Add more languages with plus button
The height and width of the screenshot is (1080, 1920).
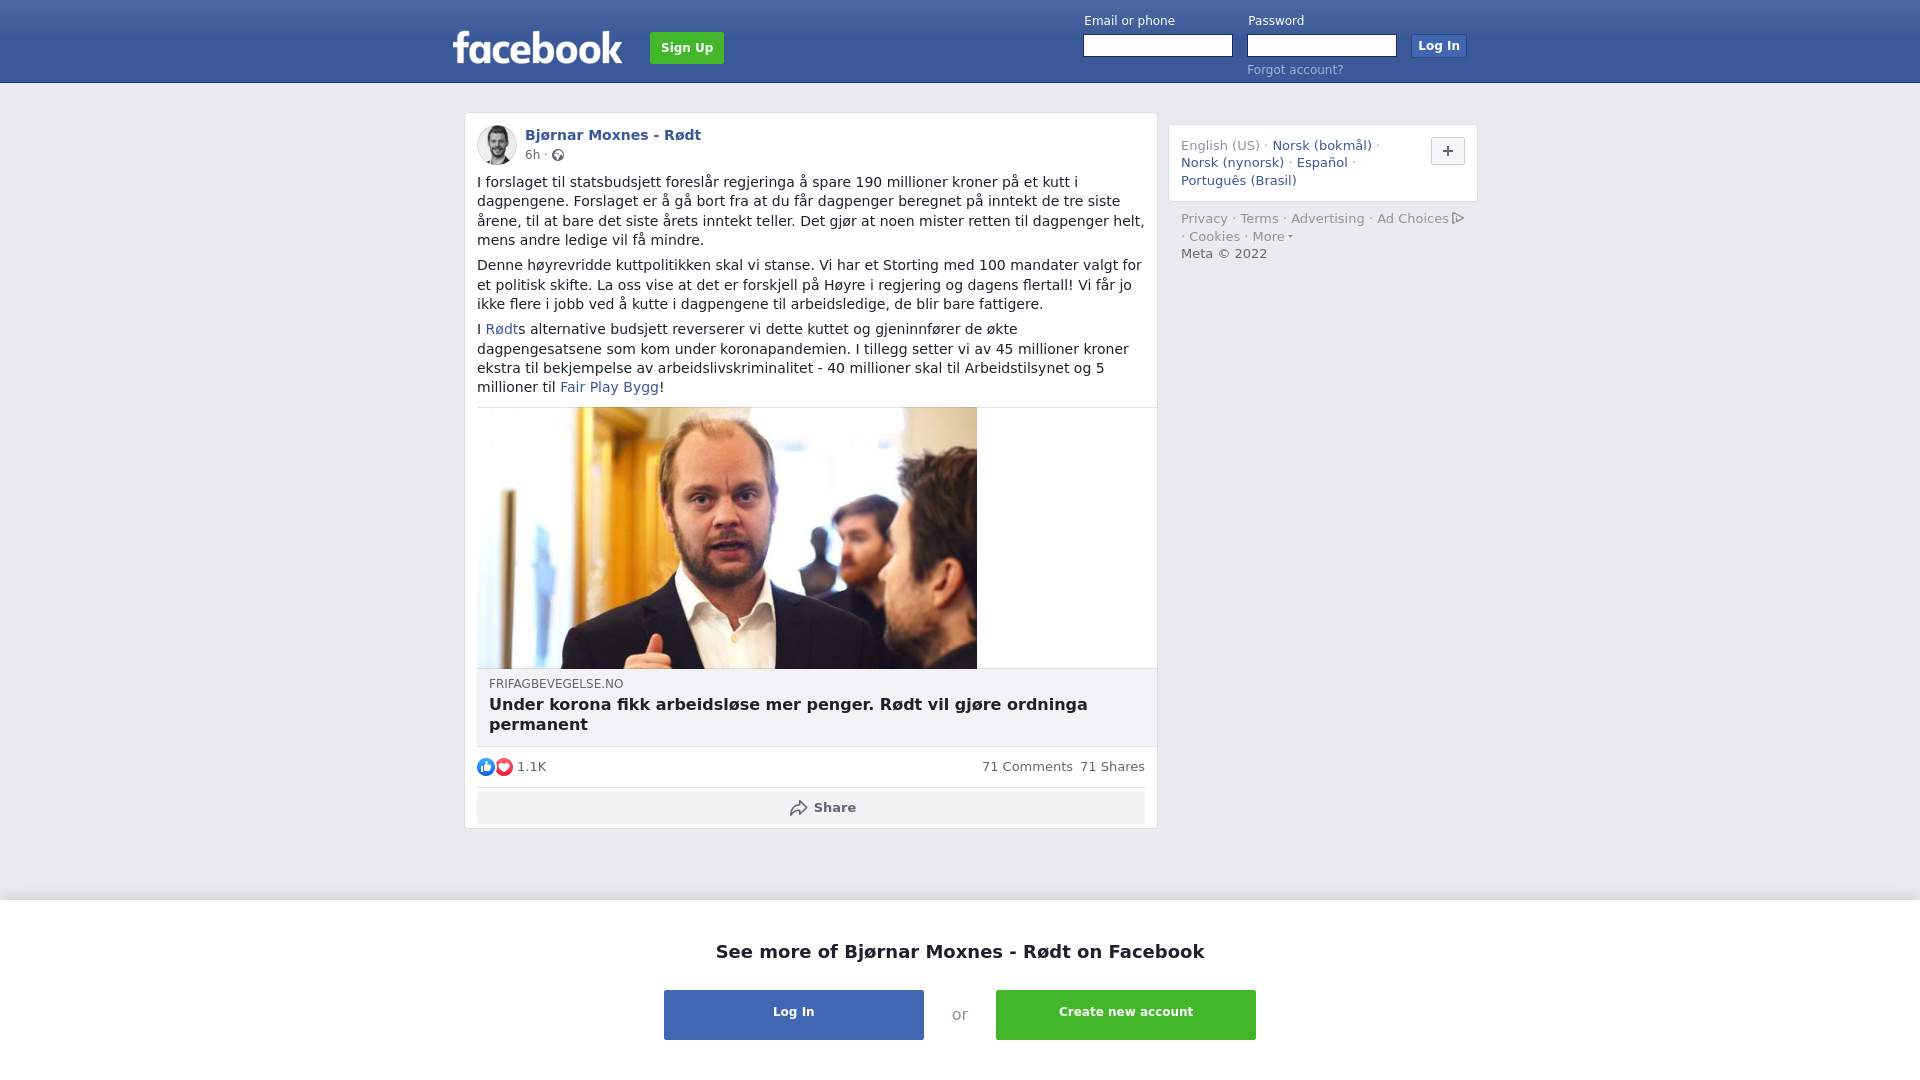tap(1448, 151)
